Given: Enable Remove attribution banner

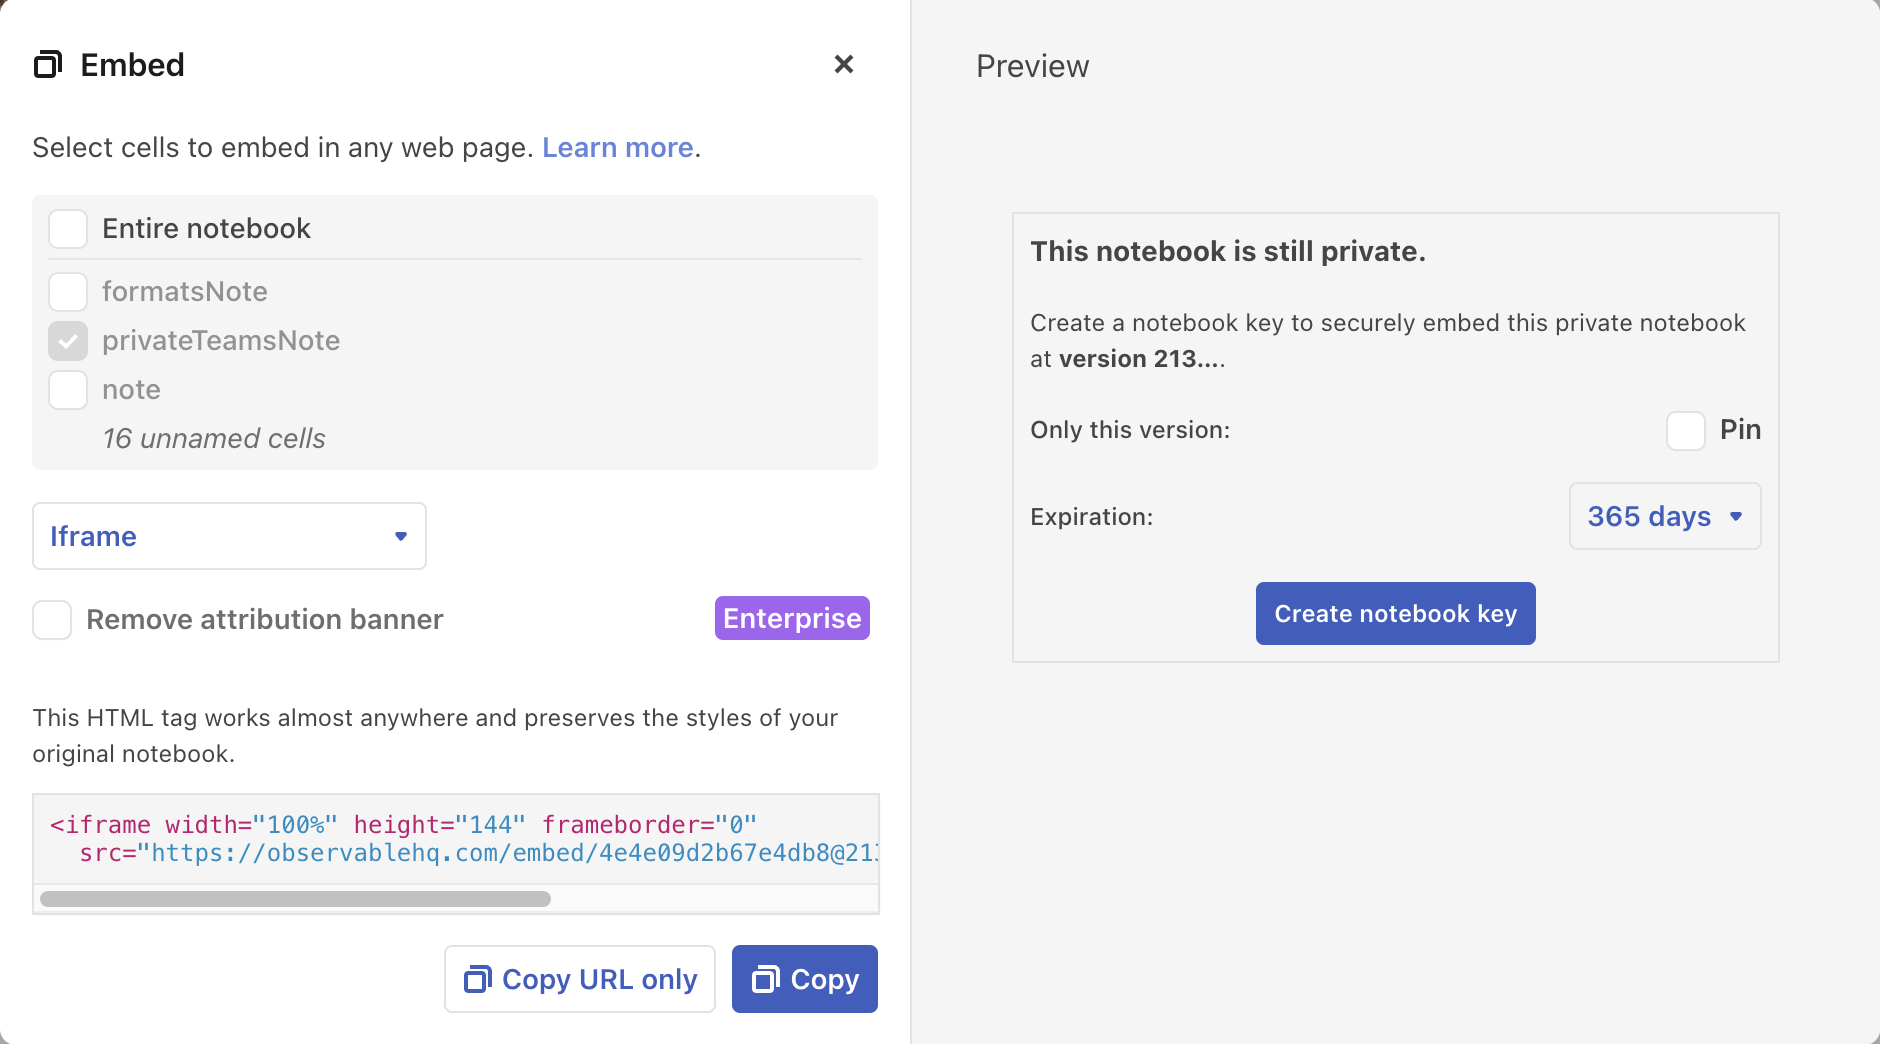Looking at the screenshot, I should pyautogui.click(x=51, y=619).
